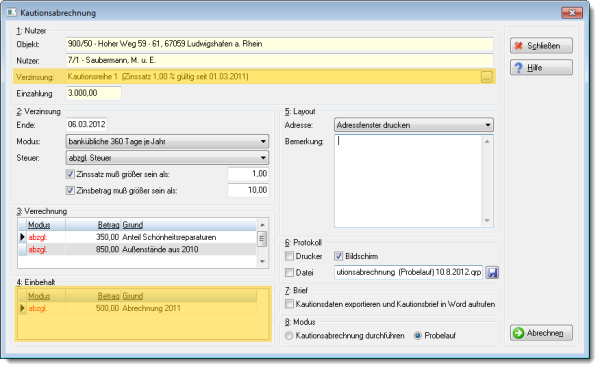Click Einbehalt 'Grund' column header
The image size is (600, 369).
point(189,296)
